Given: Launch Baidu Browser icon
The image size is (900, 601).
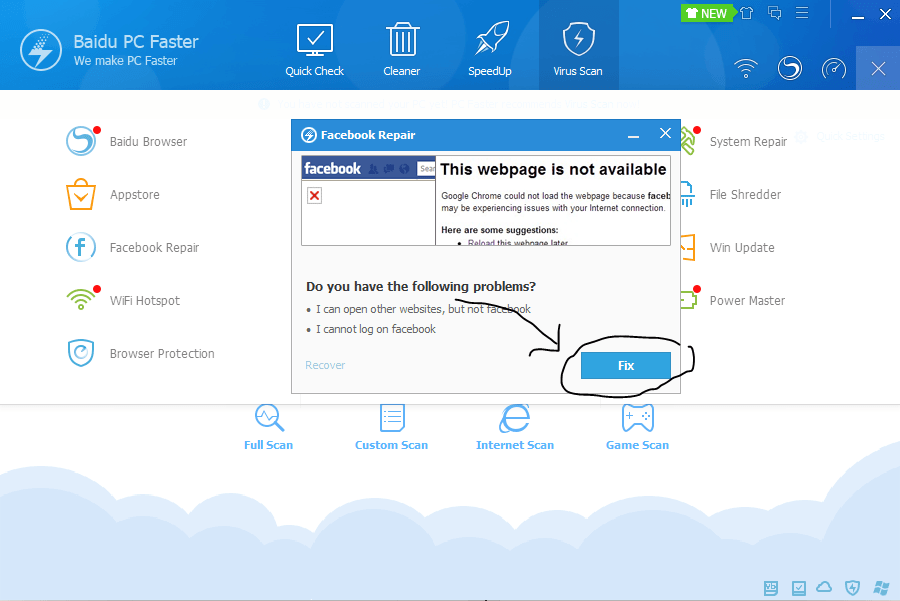Looking at the screenshot, I should (81, 141).
